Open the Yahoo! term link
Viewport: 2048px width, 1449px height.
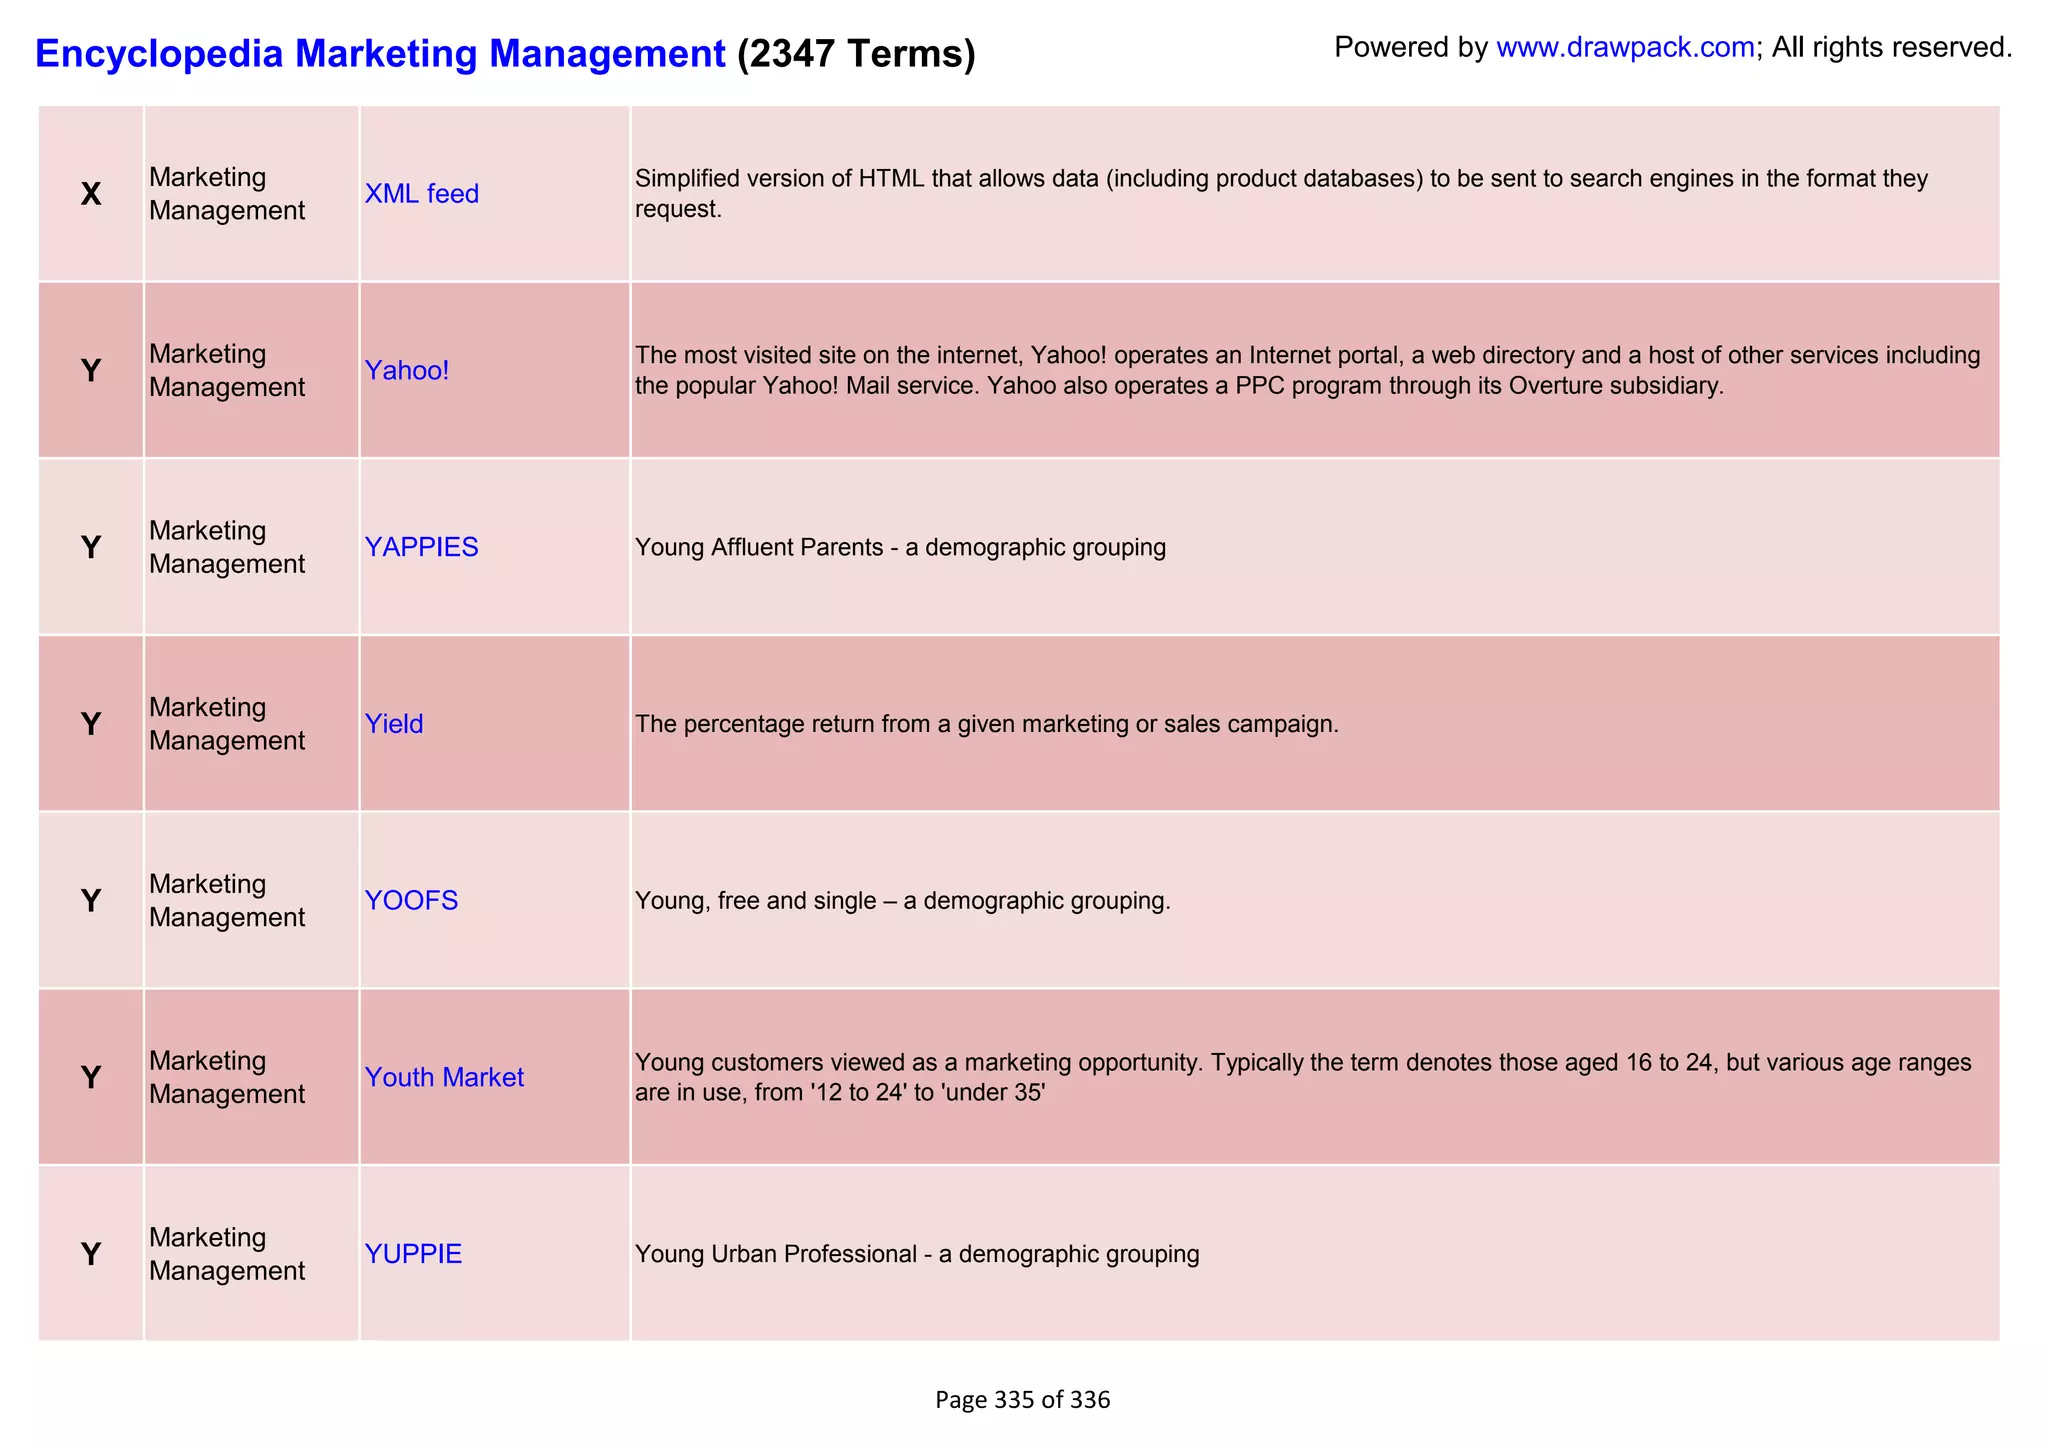tap(406, 371)
